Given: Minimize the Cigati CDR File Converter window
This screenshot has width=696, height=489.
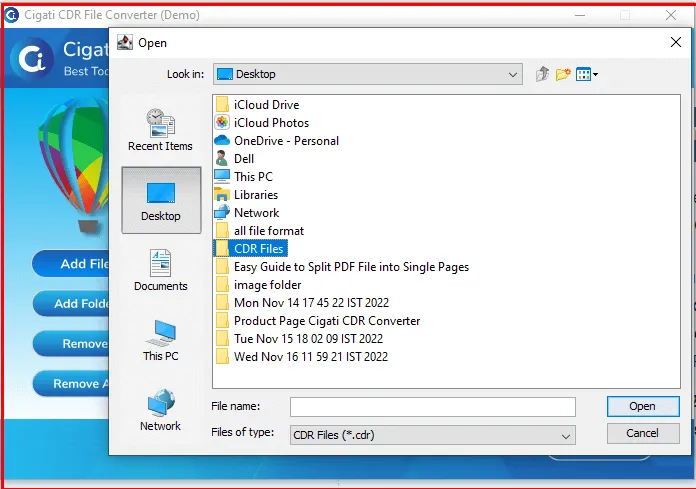Looking at the screenshot, I should [580, 15].
